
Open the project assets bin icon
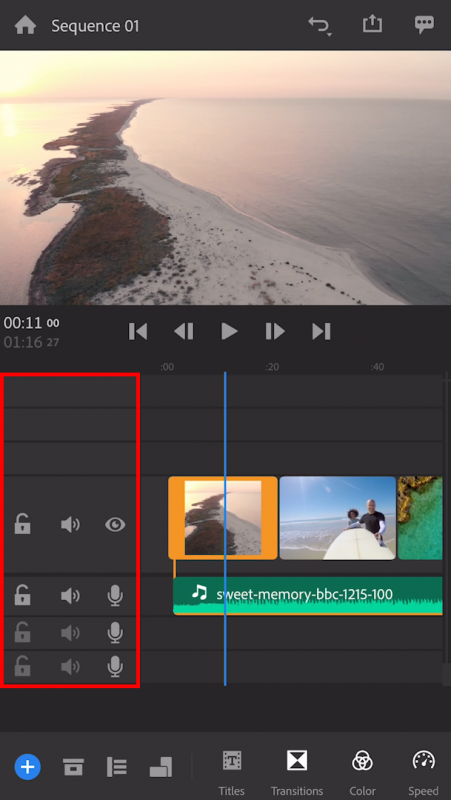(x=73, y=766)
